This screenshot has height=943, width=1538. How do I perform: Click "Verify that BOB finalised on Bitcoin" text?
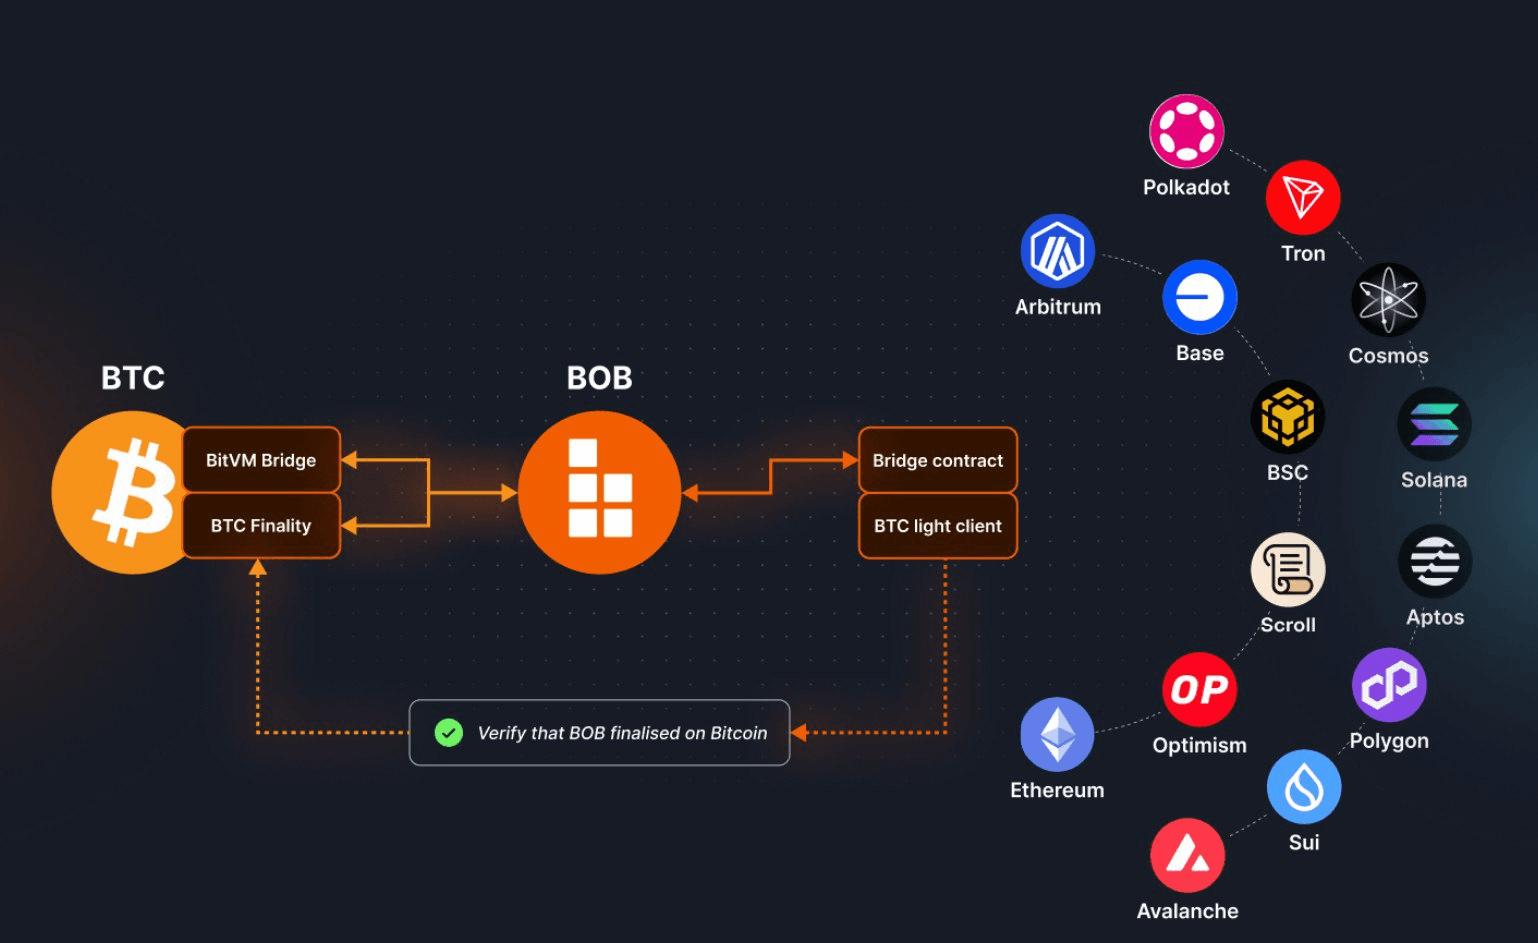click(x=622, y=733)
